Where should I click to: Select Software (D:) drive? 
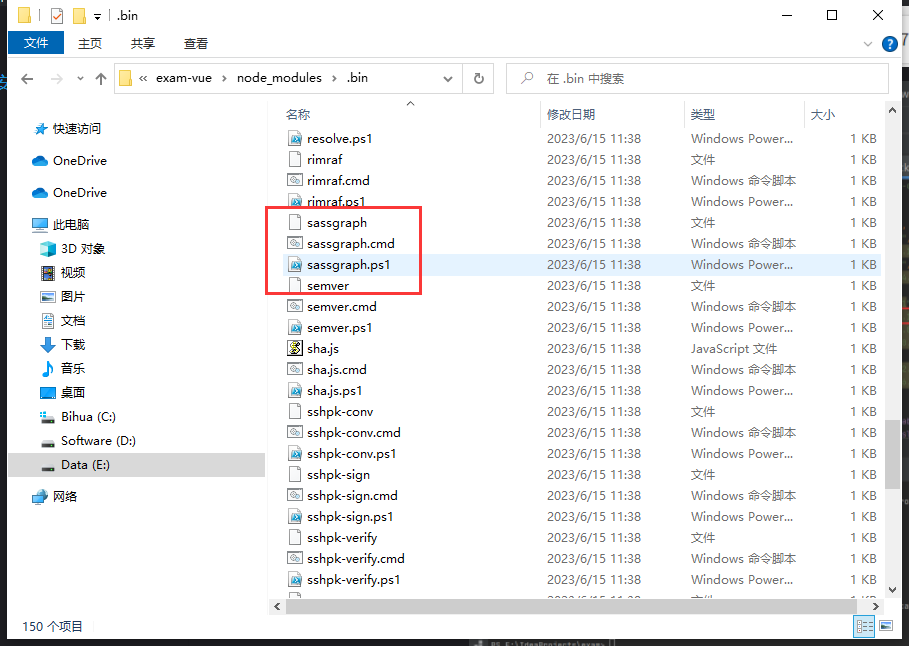pos(98,441)
